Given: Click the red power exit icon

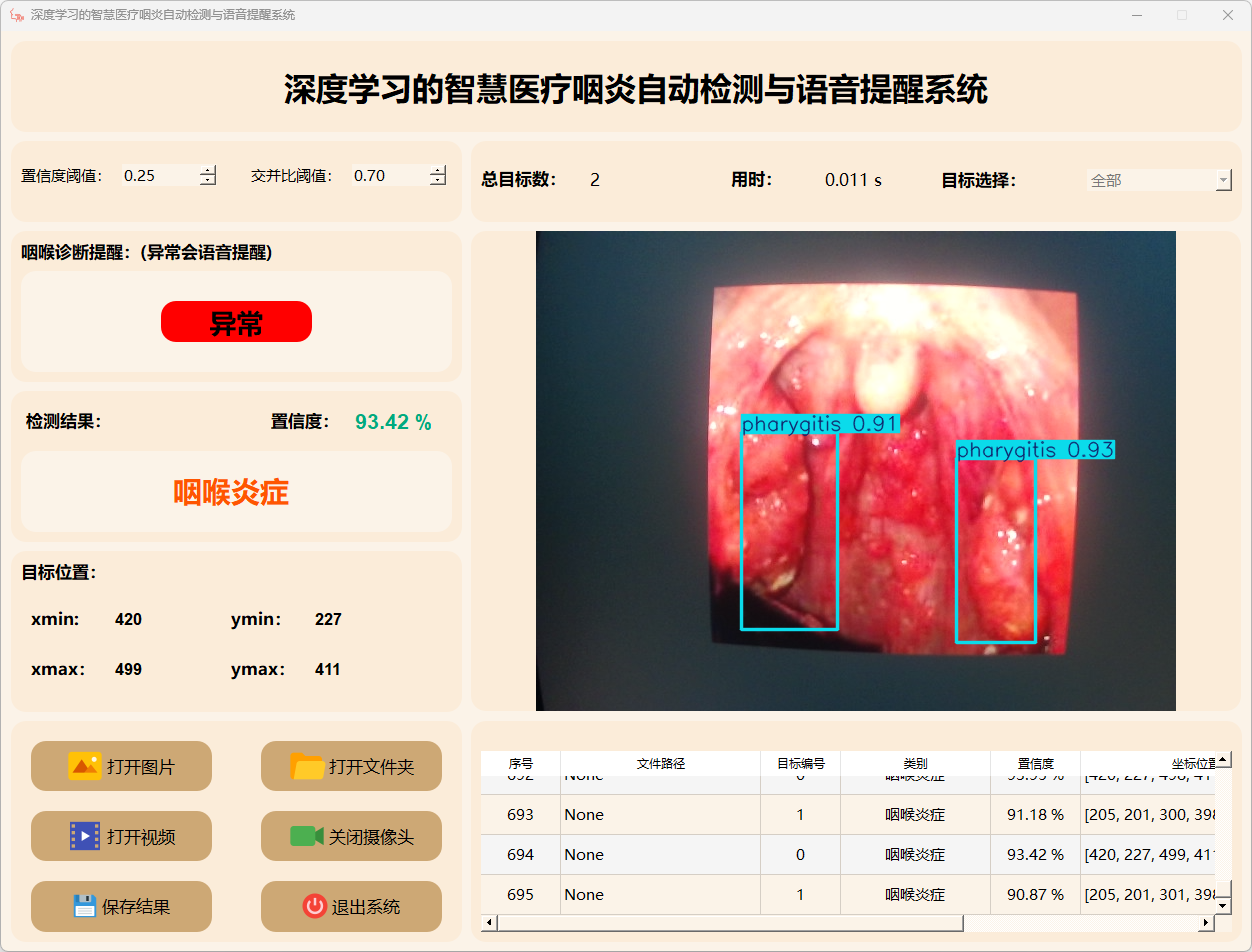Looking at the screenshot, I should point(314,906).
